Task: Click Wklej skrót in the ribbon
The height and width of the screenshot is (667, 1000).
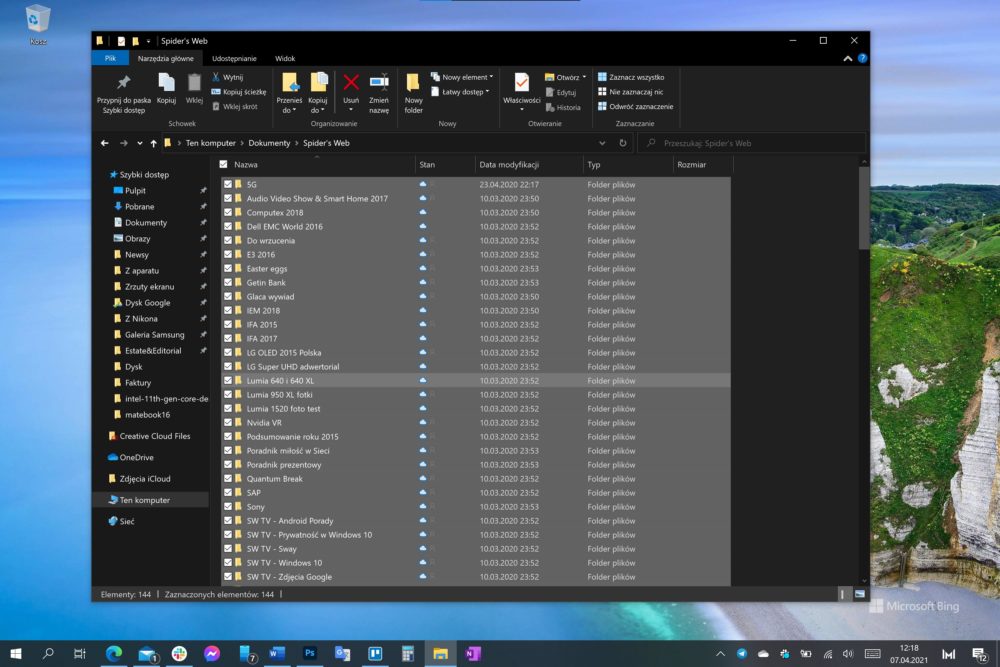Action: pyautogui.click(x=234, y=106)
